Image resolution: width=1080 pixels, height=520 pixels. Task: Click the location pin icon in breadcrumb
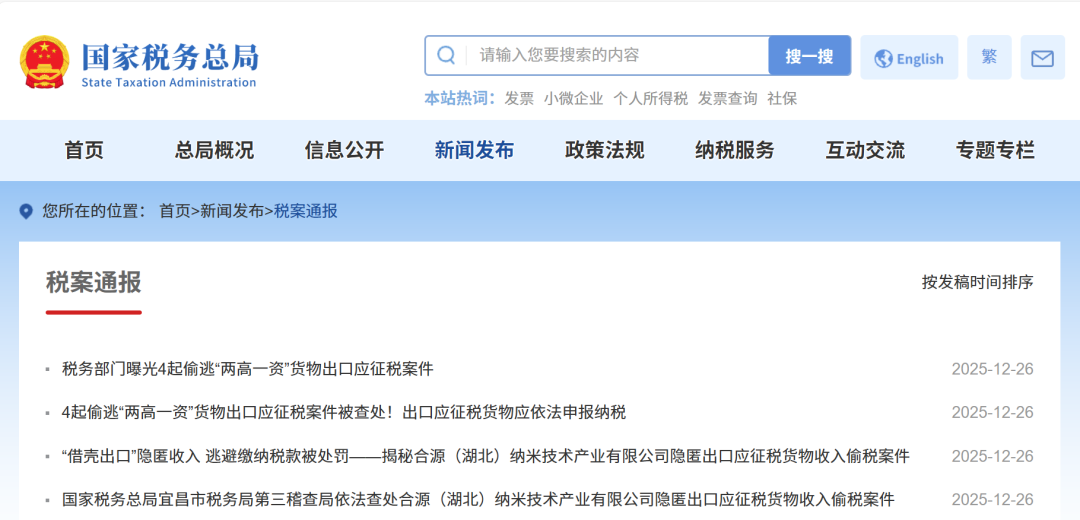point(26,211)
